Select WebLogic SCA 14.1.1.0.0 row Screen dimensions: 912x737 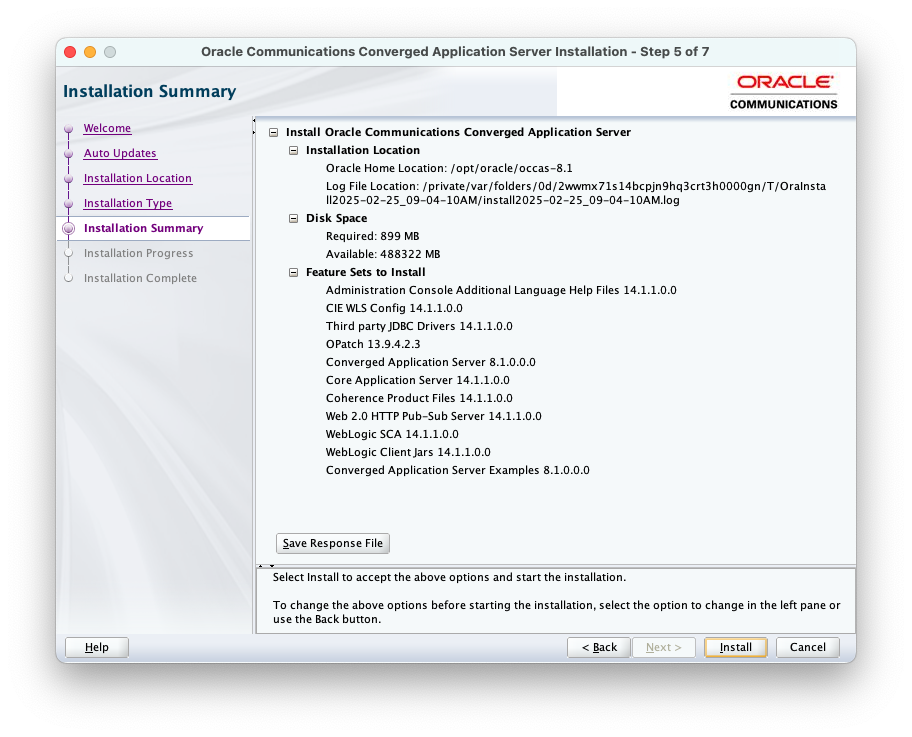392,435
